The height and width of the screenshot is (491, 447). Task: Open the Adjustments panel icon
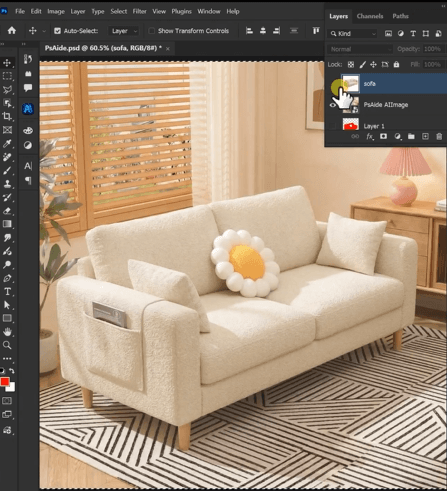(28, 145)
